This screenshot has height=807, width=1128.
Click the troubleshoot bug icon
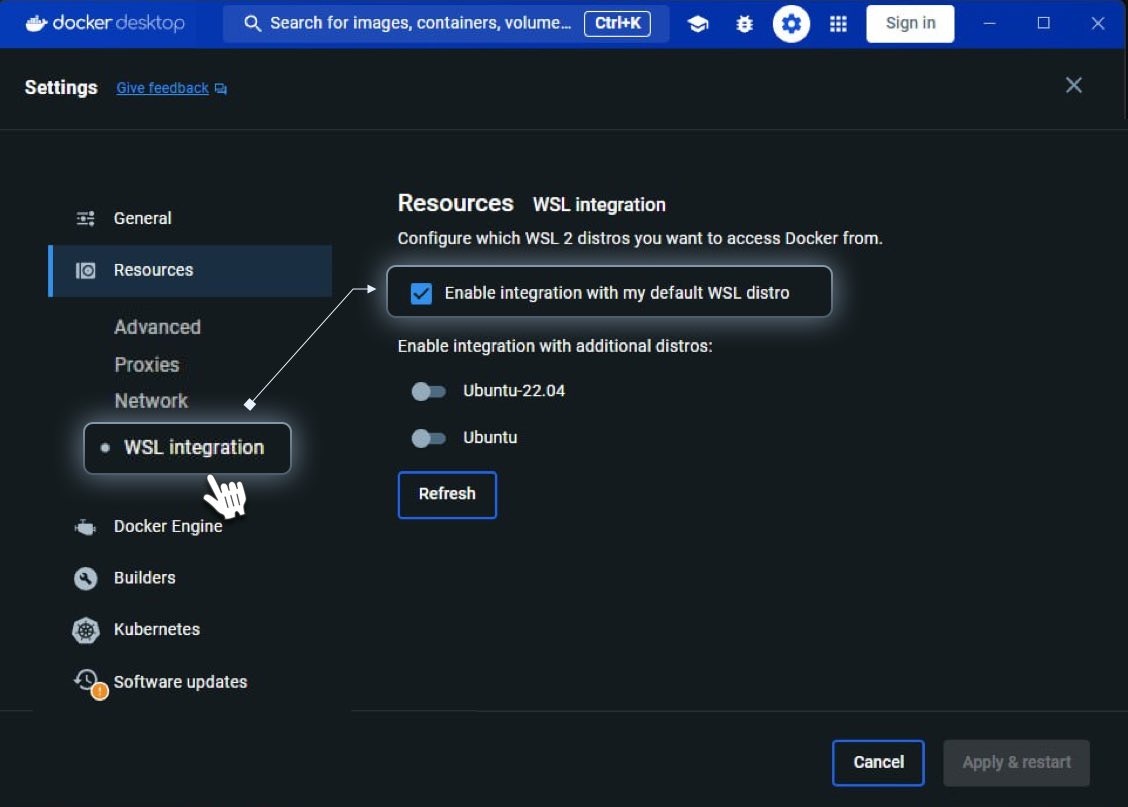click(x=745, y=24)
